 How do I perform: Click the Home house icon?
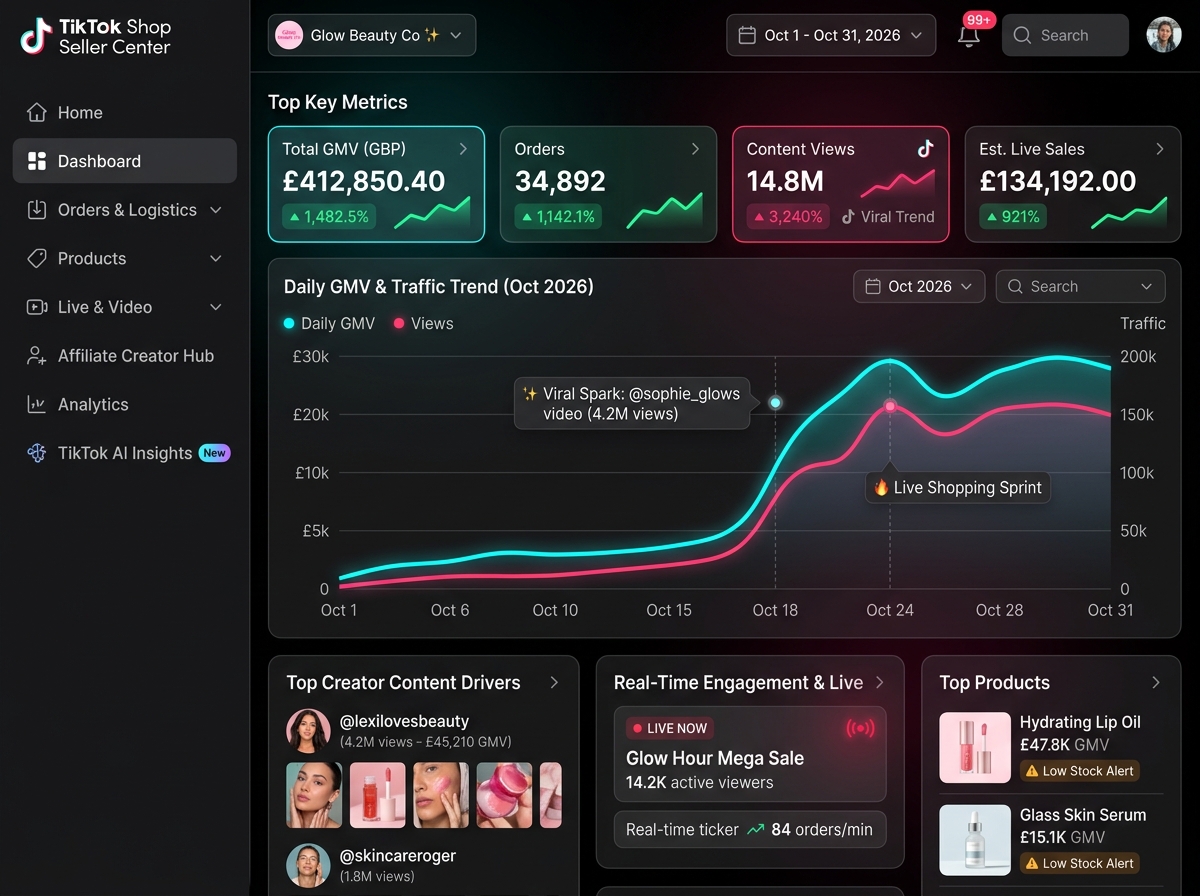click(x=37, y=113)
